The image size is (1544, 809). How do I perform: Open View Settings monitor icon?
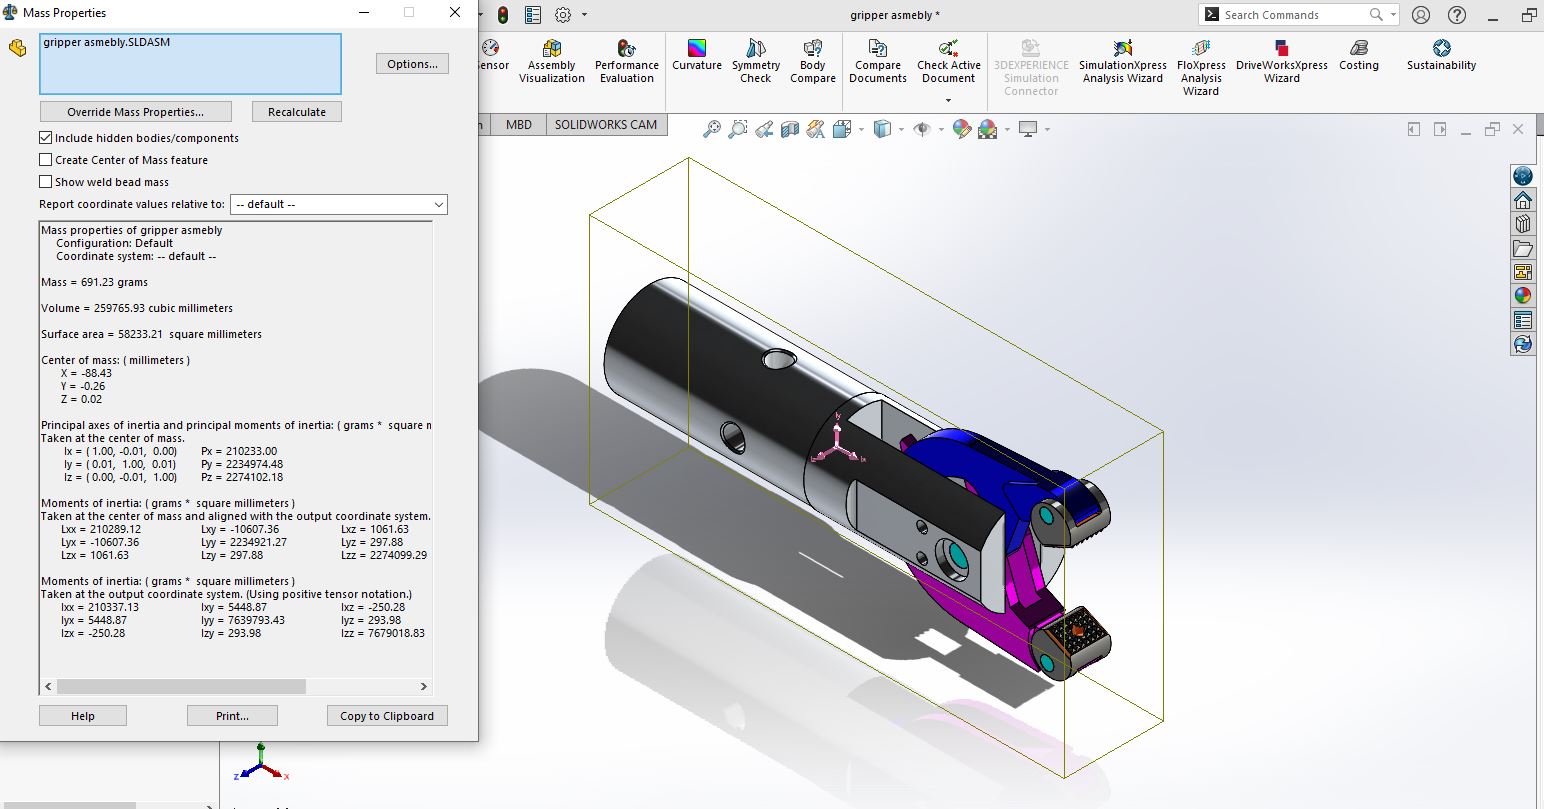[1027, 129]
